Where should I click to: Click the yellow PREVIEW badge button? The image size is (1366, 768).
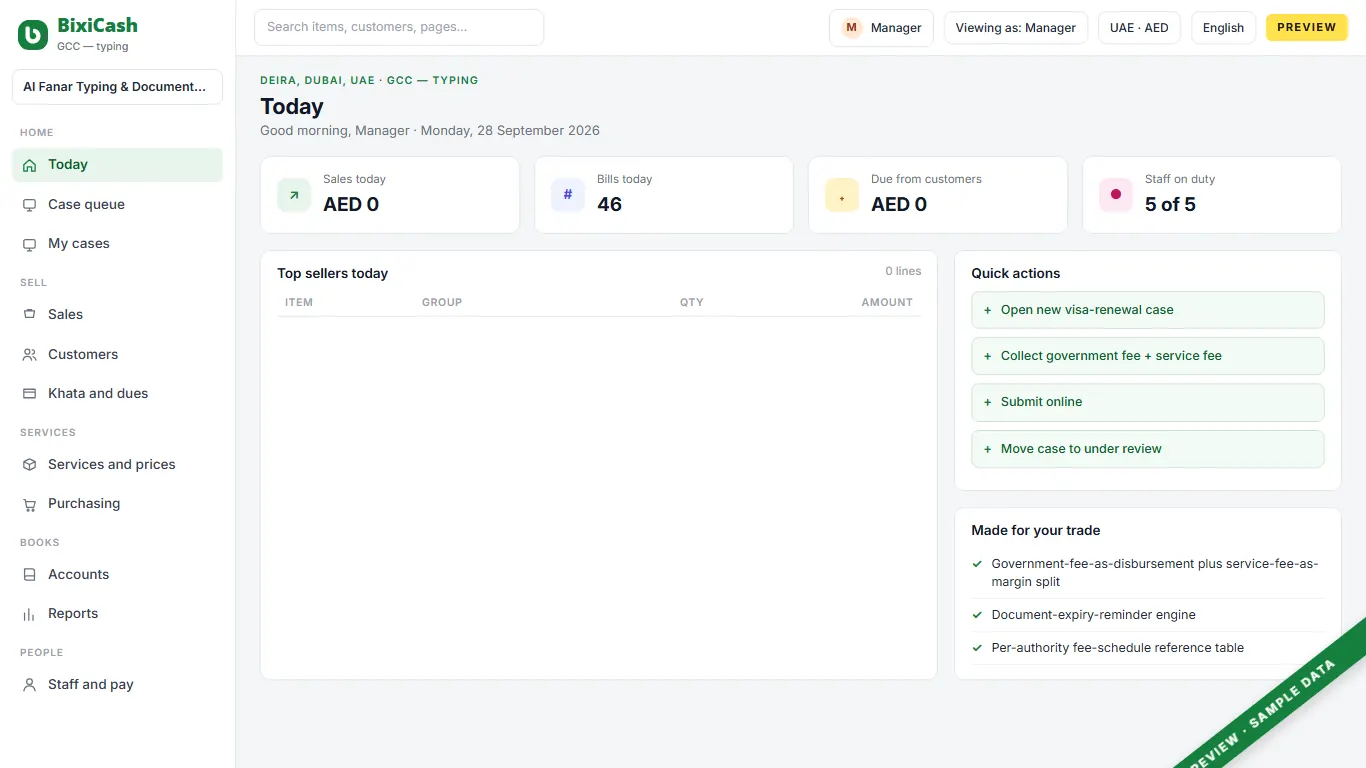click(x=1307, y=27)
